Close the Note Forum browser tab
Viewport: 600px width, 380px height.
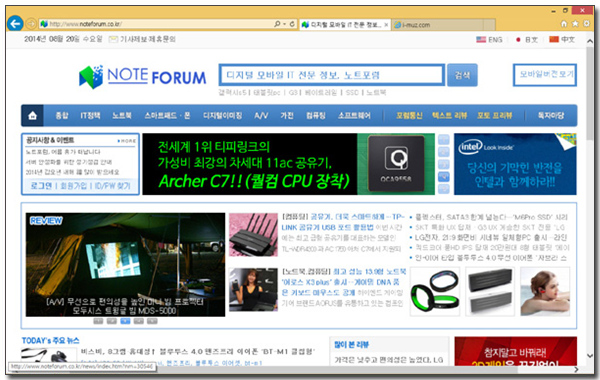click(x=386, y=25)
